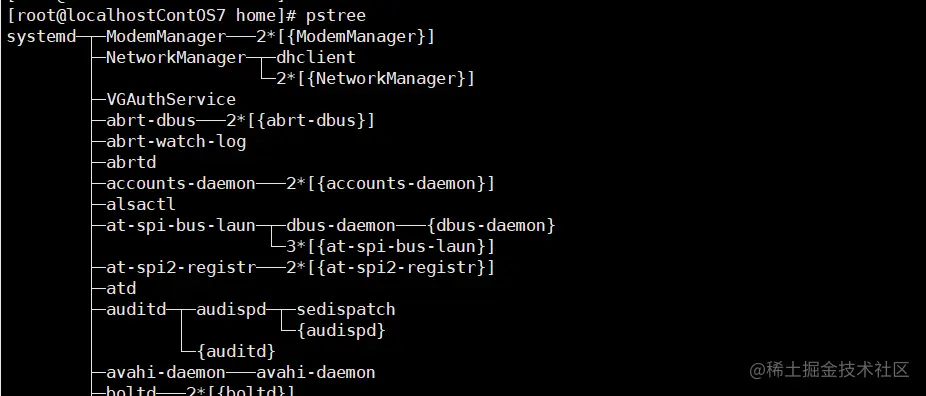Click the ModemManager process entry
The height and width of the screenshot is (396, 926).
(166, 37)
